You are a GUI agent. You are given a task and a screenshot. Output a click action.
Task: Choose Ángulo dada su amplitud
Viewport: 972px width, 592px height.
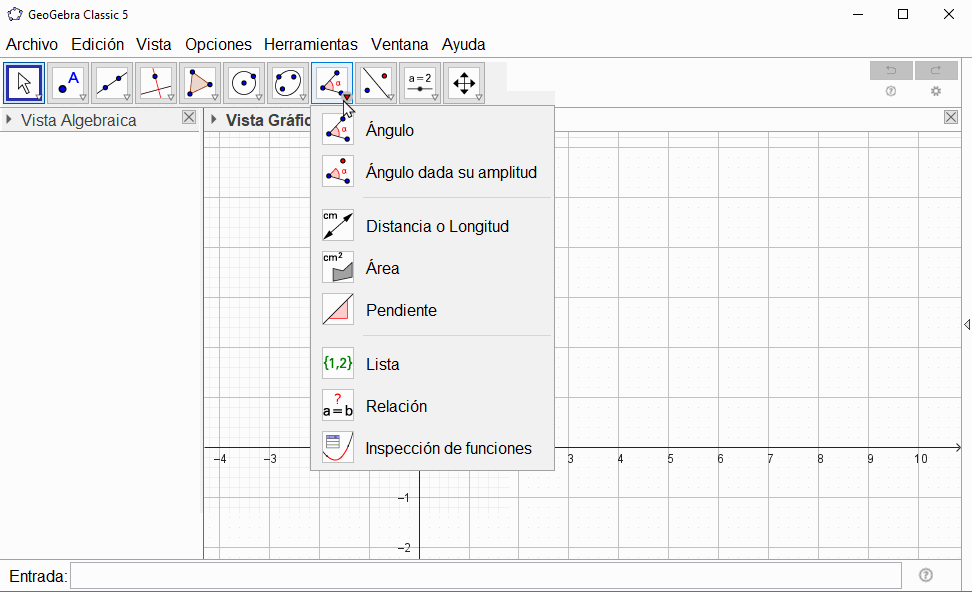(x=450, y=172)
